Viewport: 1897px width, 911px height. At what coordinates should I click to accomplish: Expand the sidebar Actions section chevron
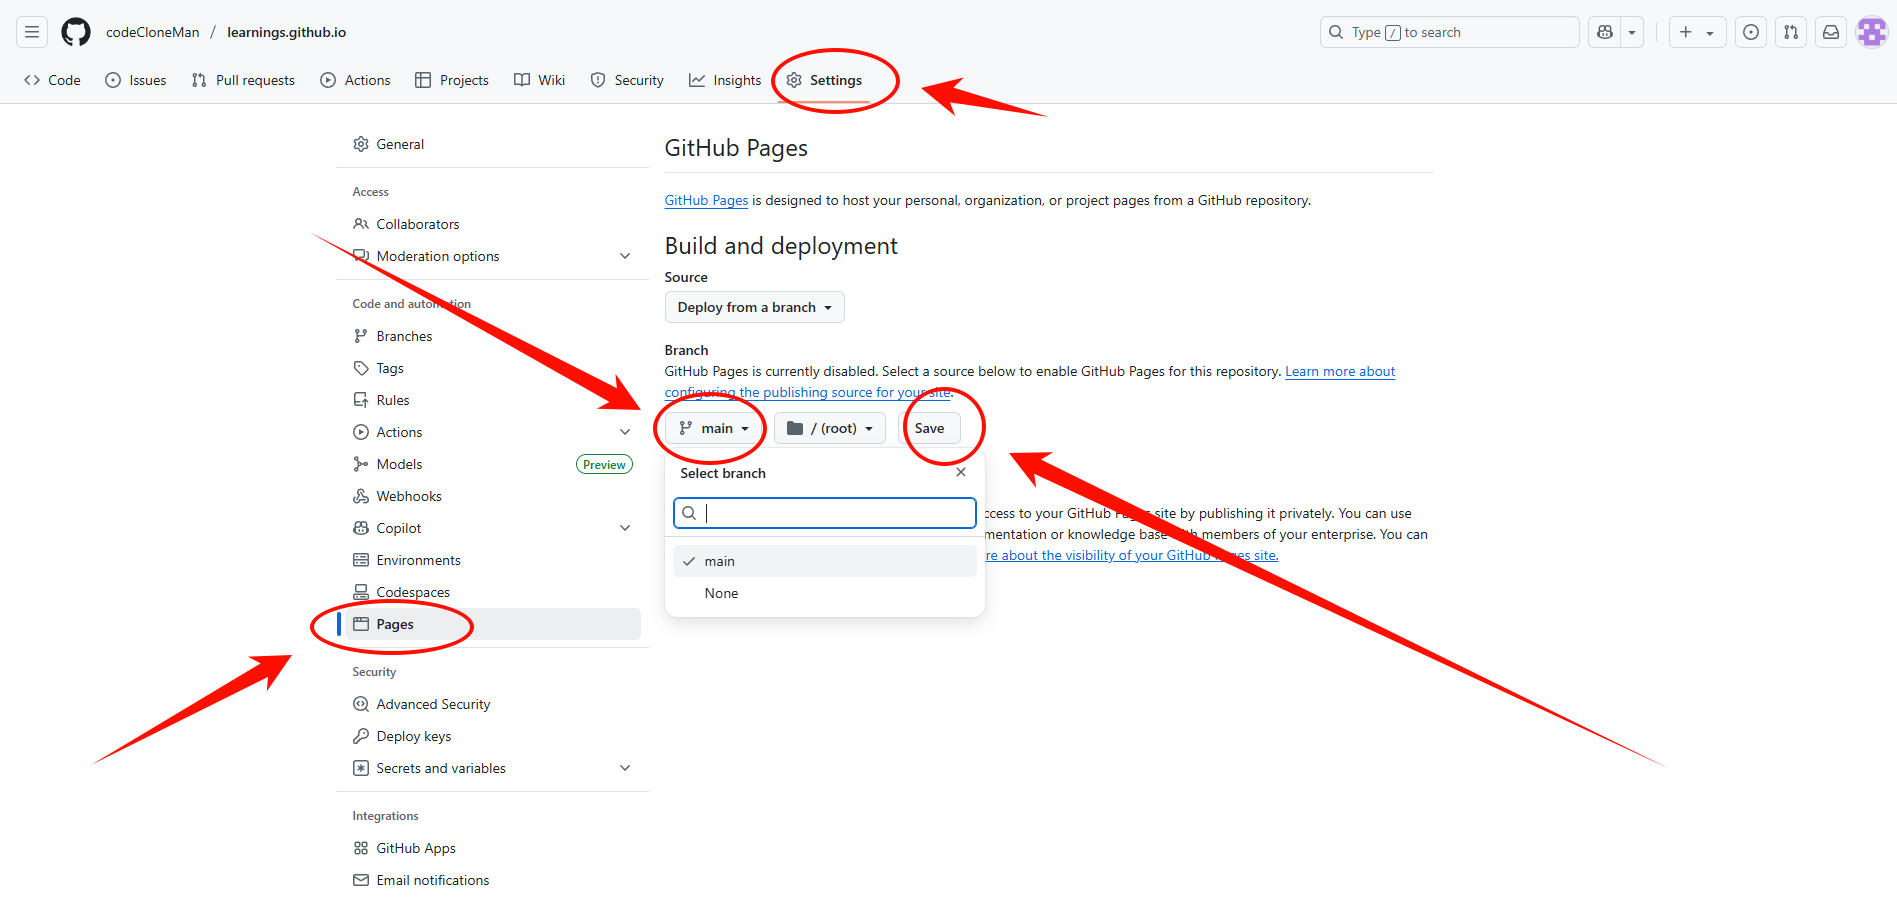pyautogui.click(x=625, y=432)
